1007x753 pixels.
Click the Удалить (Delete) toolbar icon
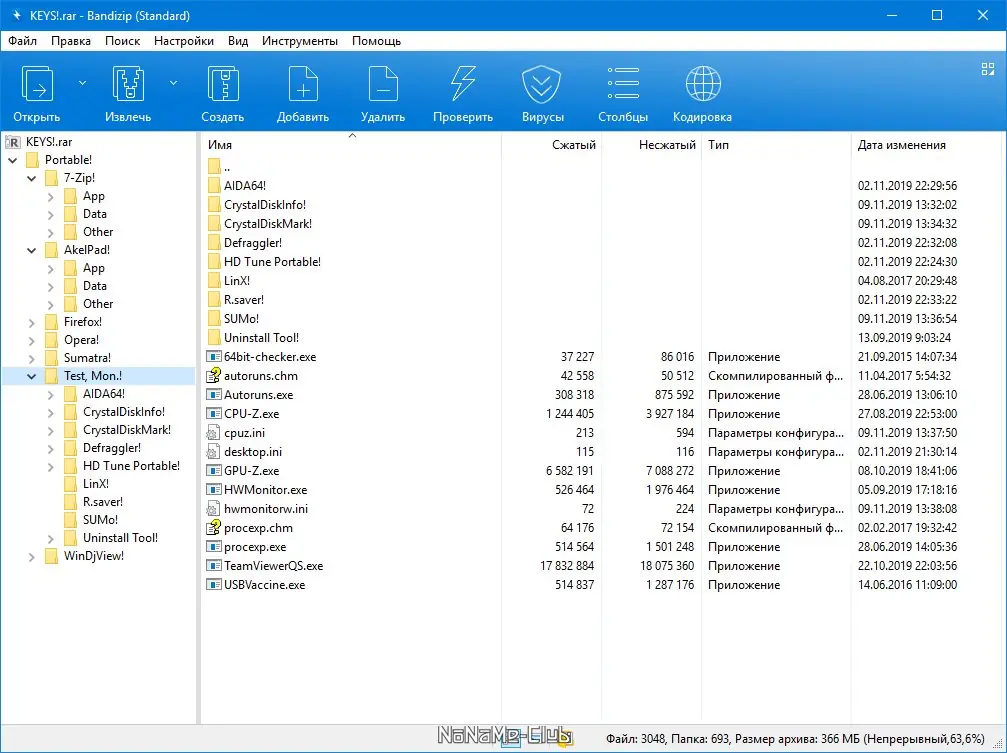[x=383, y=84]
